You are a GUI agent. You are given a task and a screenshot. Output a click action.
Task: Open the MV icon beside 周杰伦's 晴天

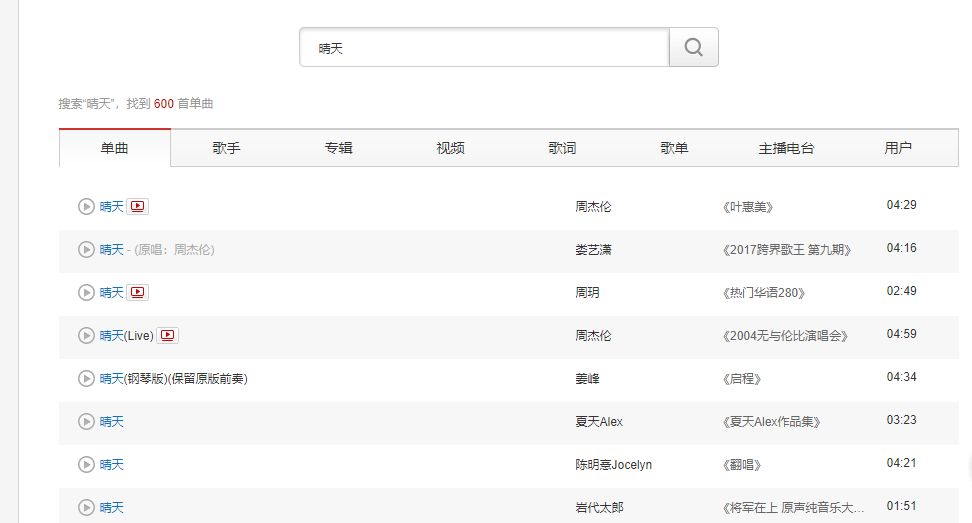point(138,207)
